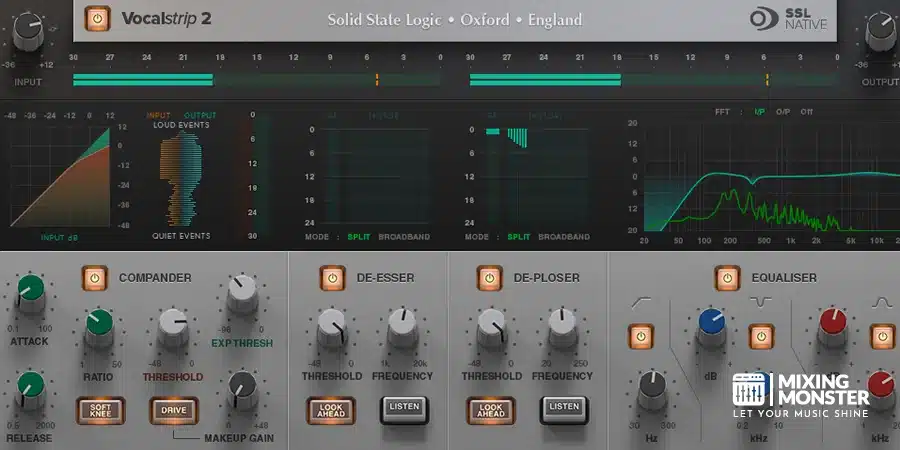Select BROADBAND mode for the De-Esser

(404, 236)
